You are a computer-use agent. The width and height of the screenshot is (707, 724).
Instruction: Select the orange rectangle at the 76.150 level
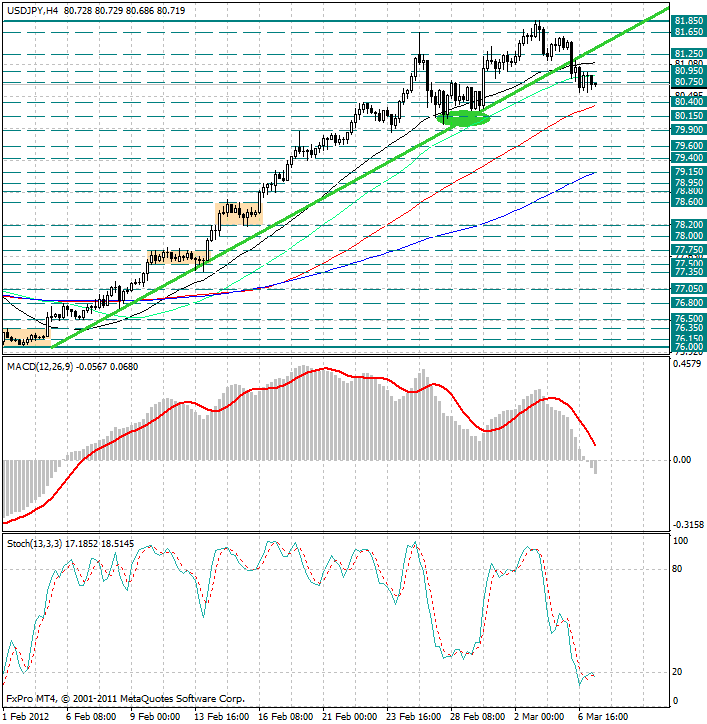(x=26, y=338)
